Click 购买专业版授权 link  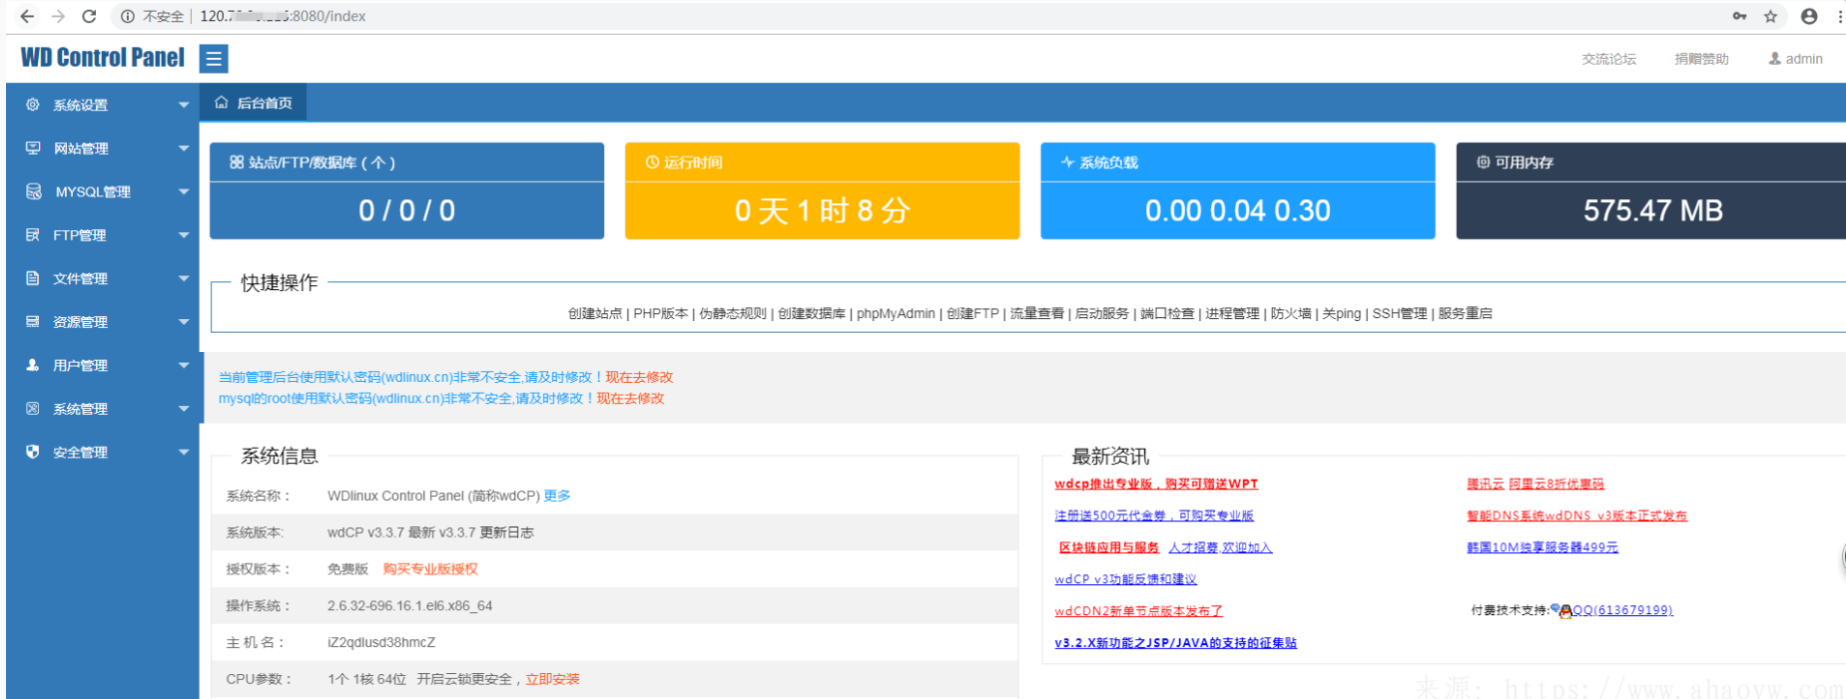pos(430,569)
